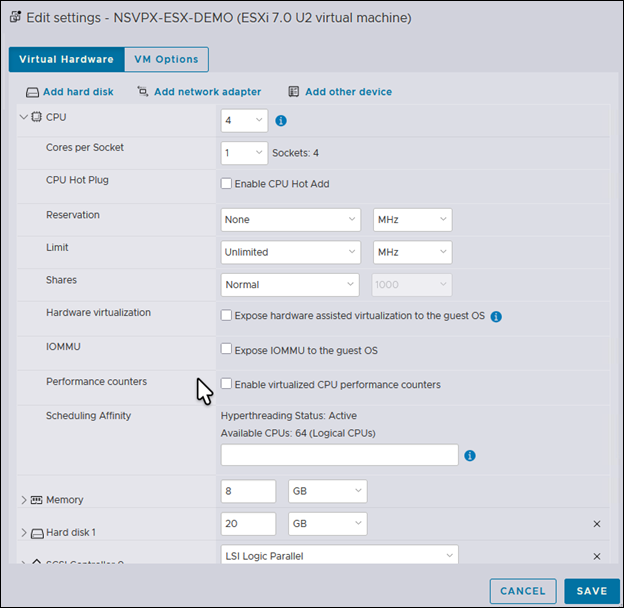Screen dimensions: 624x608
Task: Open the CPU Shares level dropdown
Action: pos(290,285)
